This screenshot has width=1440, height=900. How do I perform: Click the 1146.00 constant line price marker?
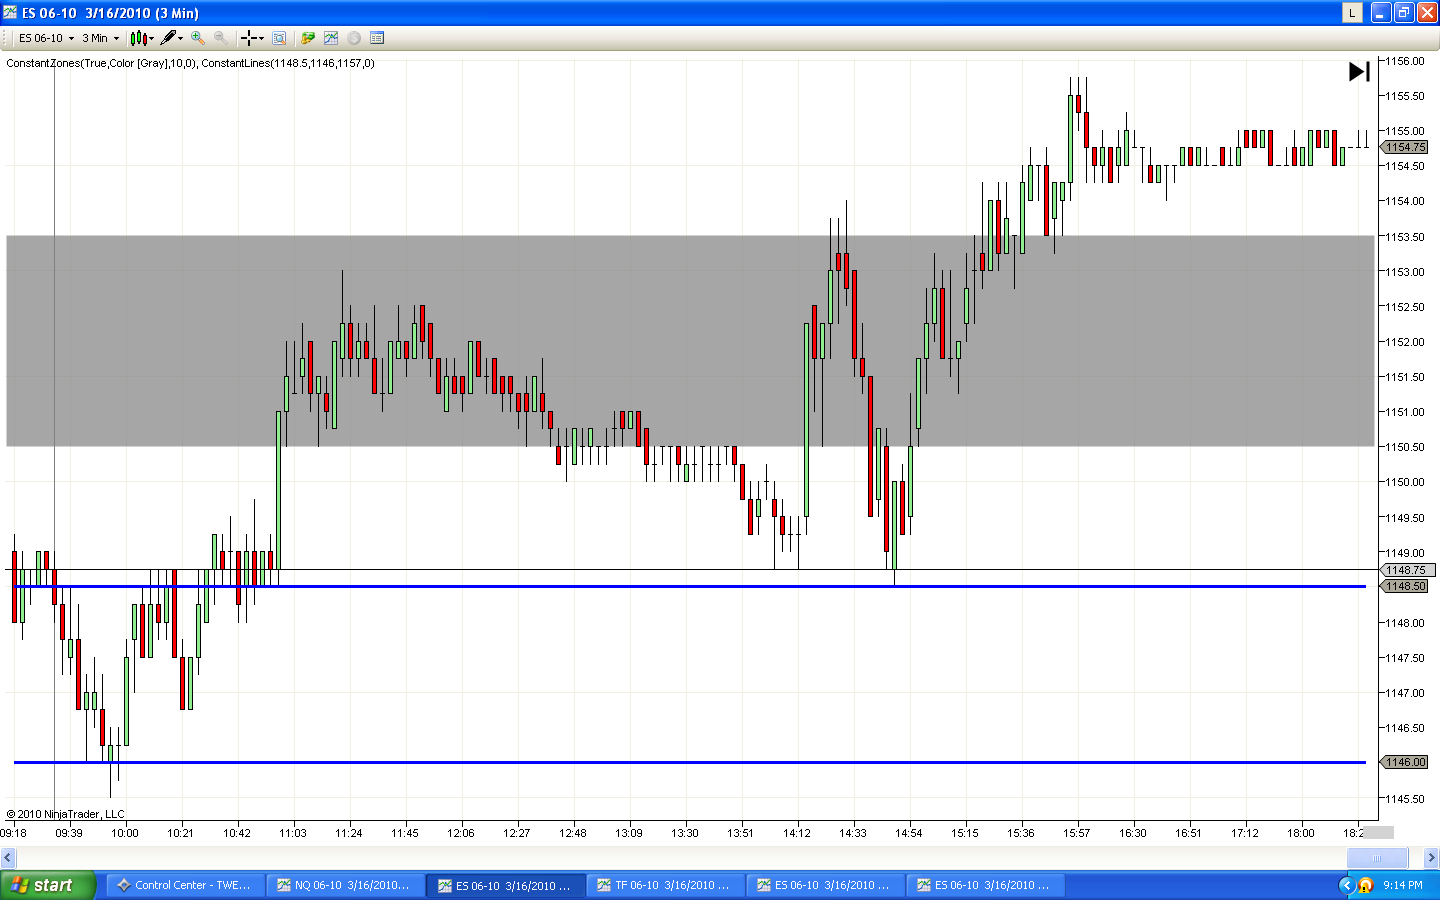(x=1405, y=762)
